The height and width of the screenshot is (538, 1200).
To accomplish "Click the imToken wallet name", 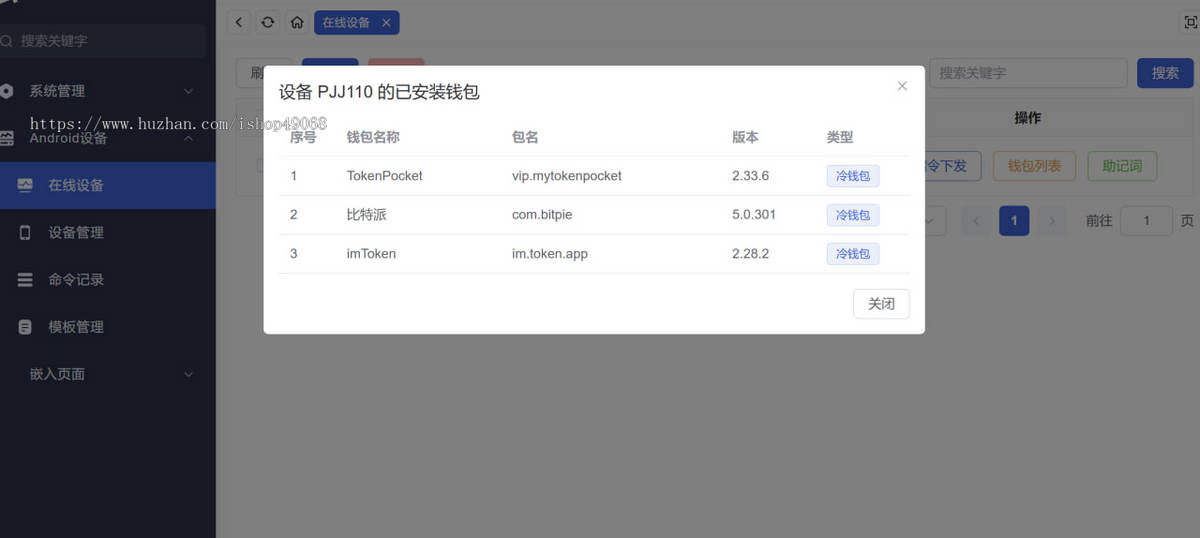I will pyautogui.click(x=371, y=254).
